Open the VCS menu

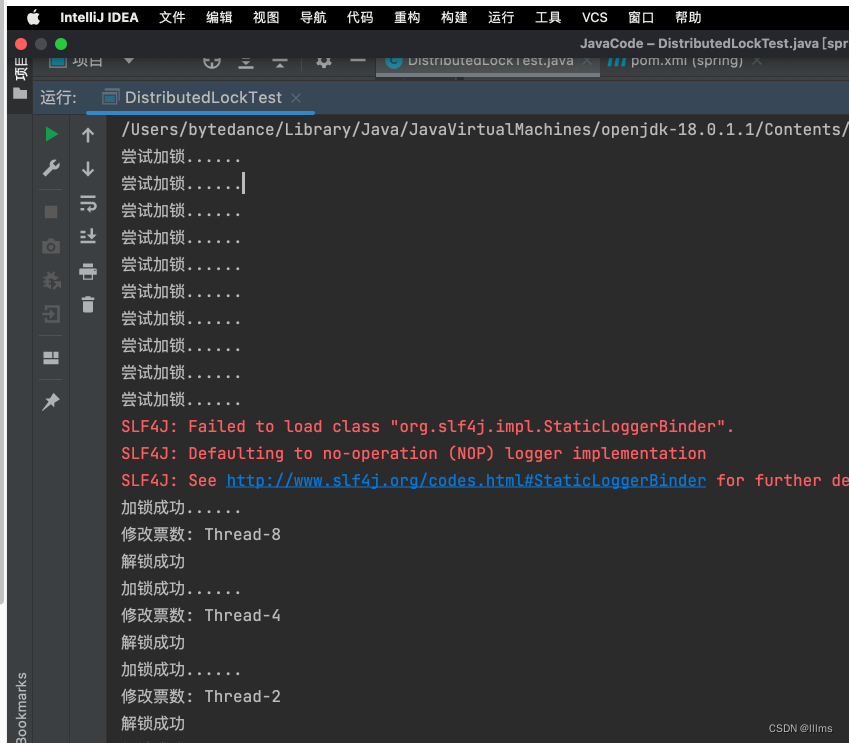[x=595, y=17]
